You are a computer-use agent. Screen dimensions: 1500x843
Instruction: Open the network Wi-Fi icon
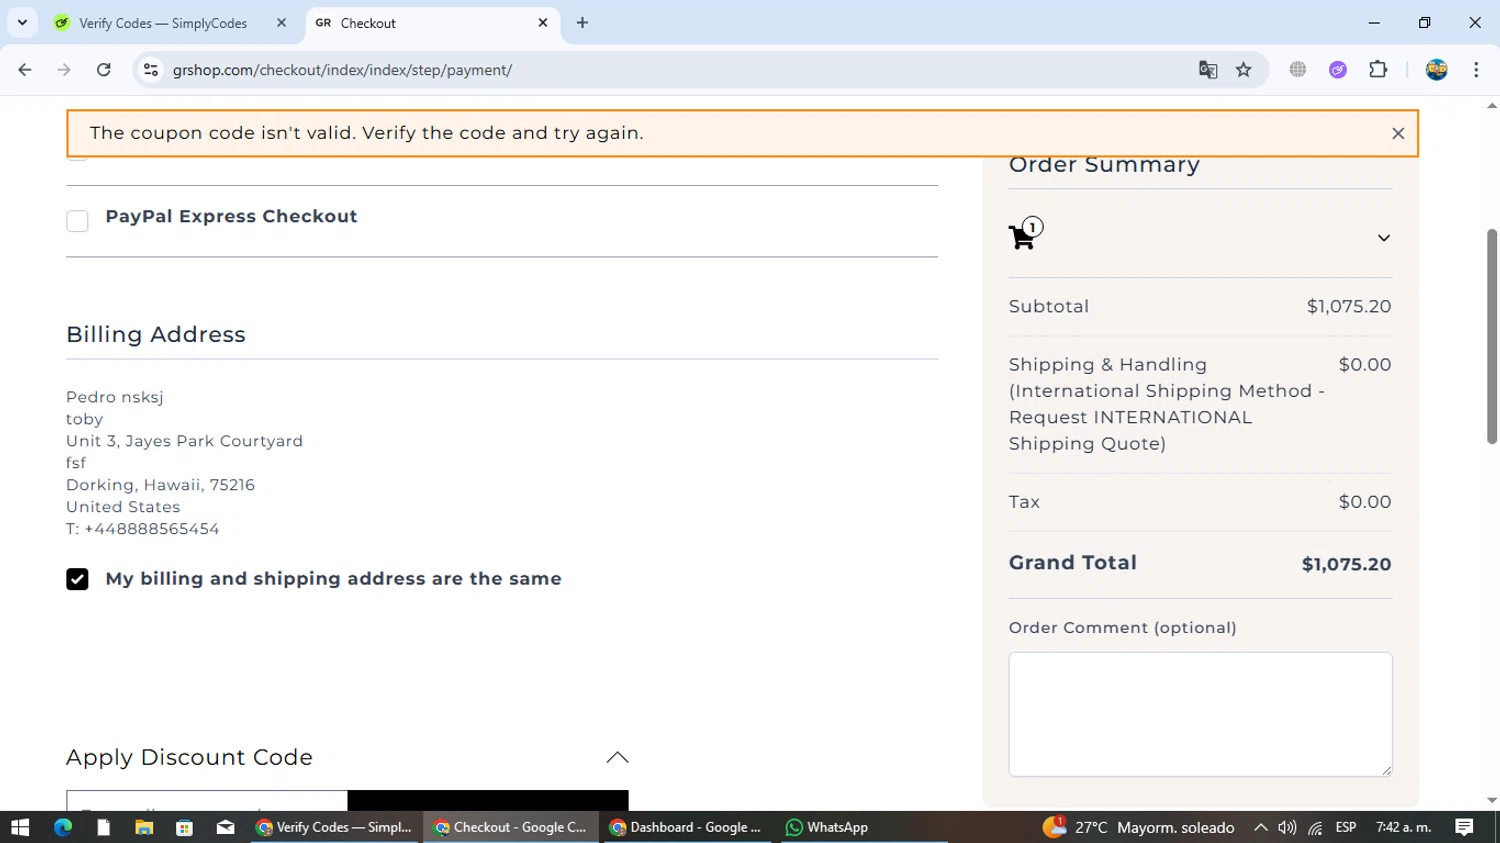(x=1316, y=827)
